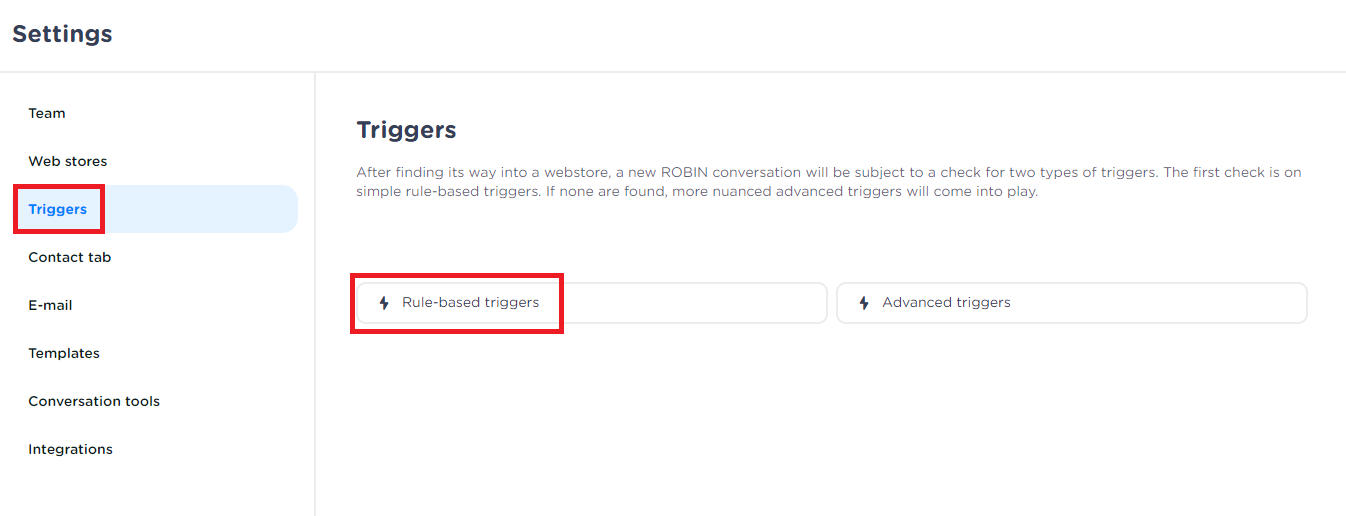Click the lightning icon for Rule-based triggers
Viewport: 1346px width, 516px height.
click(384, 303)
